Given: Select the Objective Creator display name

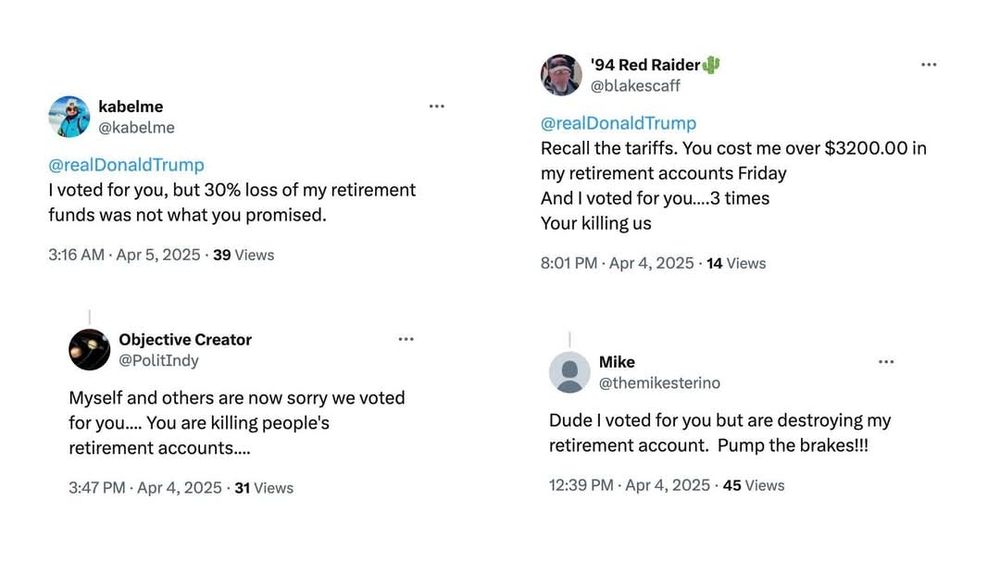Looking at the screenshot, I should pyautogui.click(x=185, y=339).
